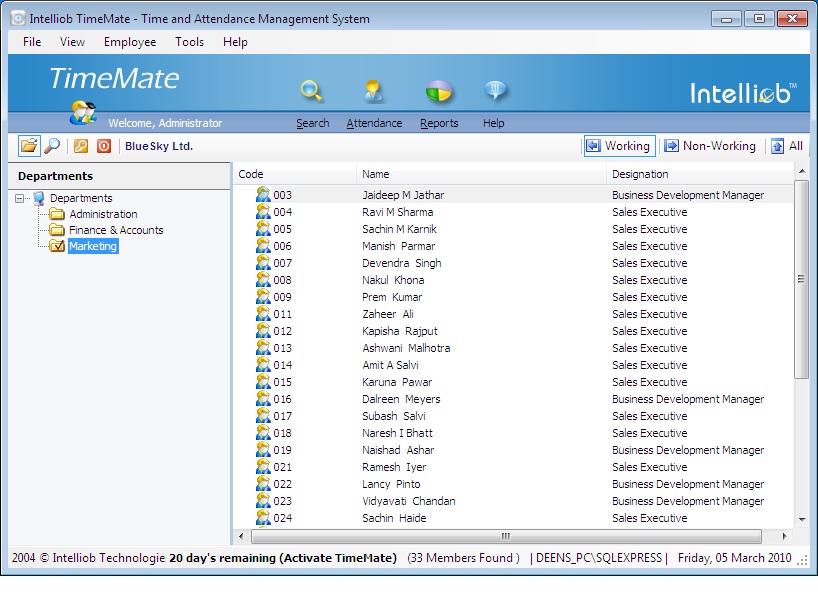This screenshot has width=818, height=614.
Task: Collapse the Departments tree root node
Action: pos(20,198)
